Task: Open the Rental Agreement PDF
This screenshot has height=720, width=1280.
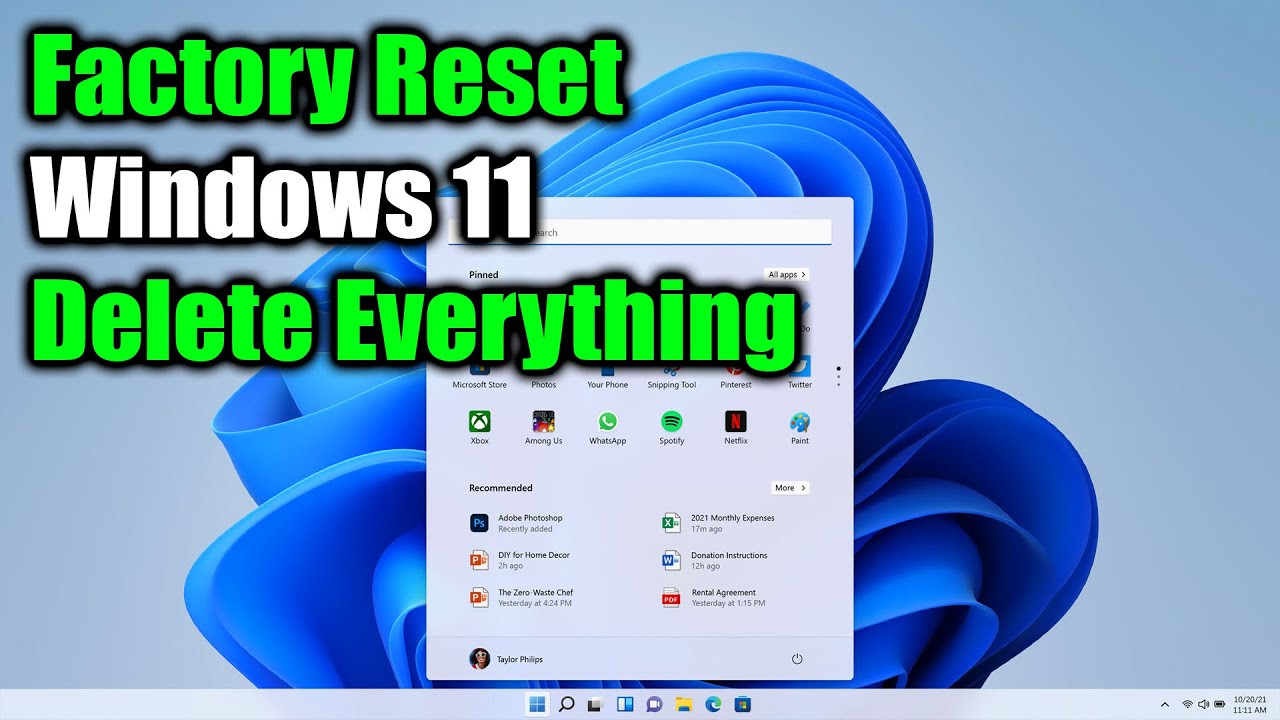Action: (714, 598)
